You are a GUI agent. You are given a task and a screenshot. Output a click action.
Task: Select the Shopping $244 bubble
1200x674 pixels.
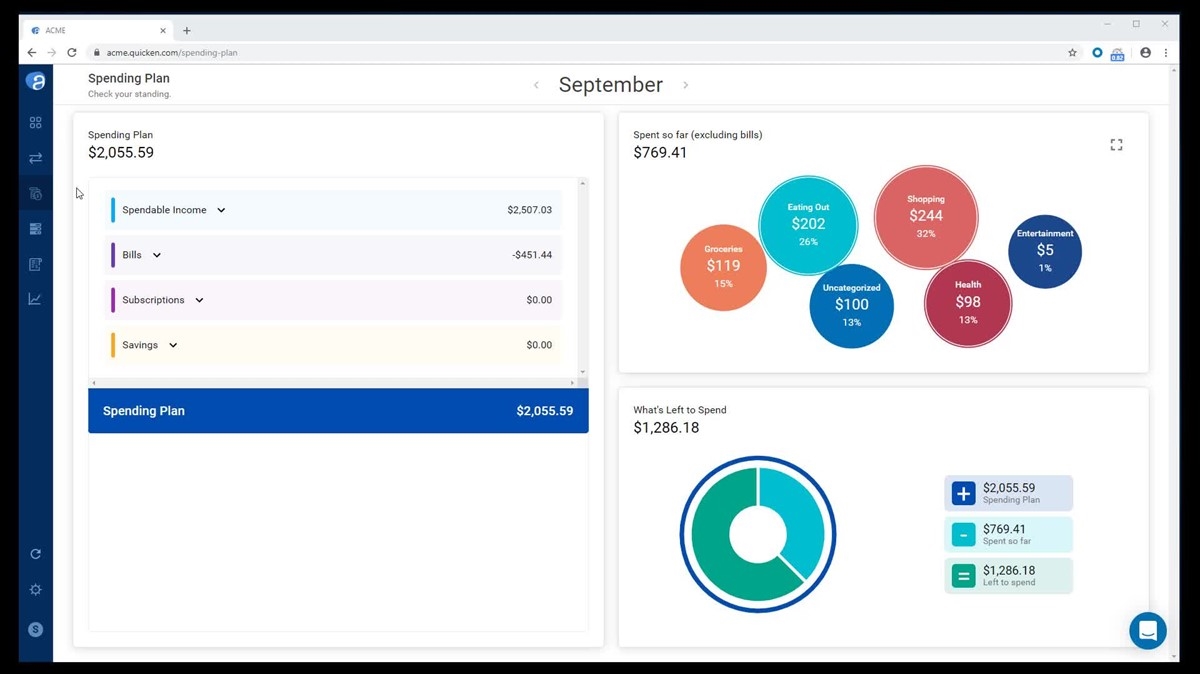925,217
